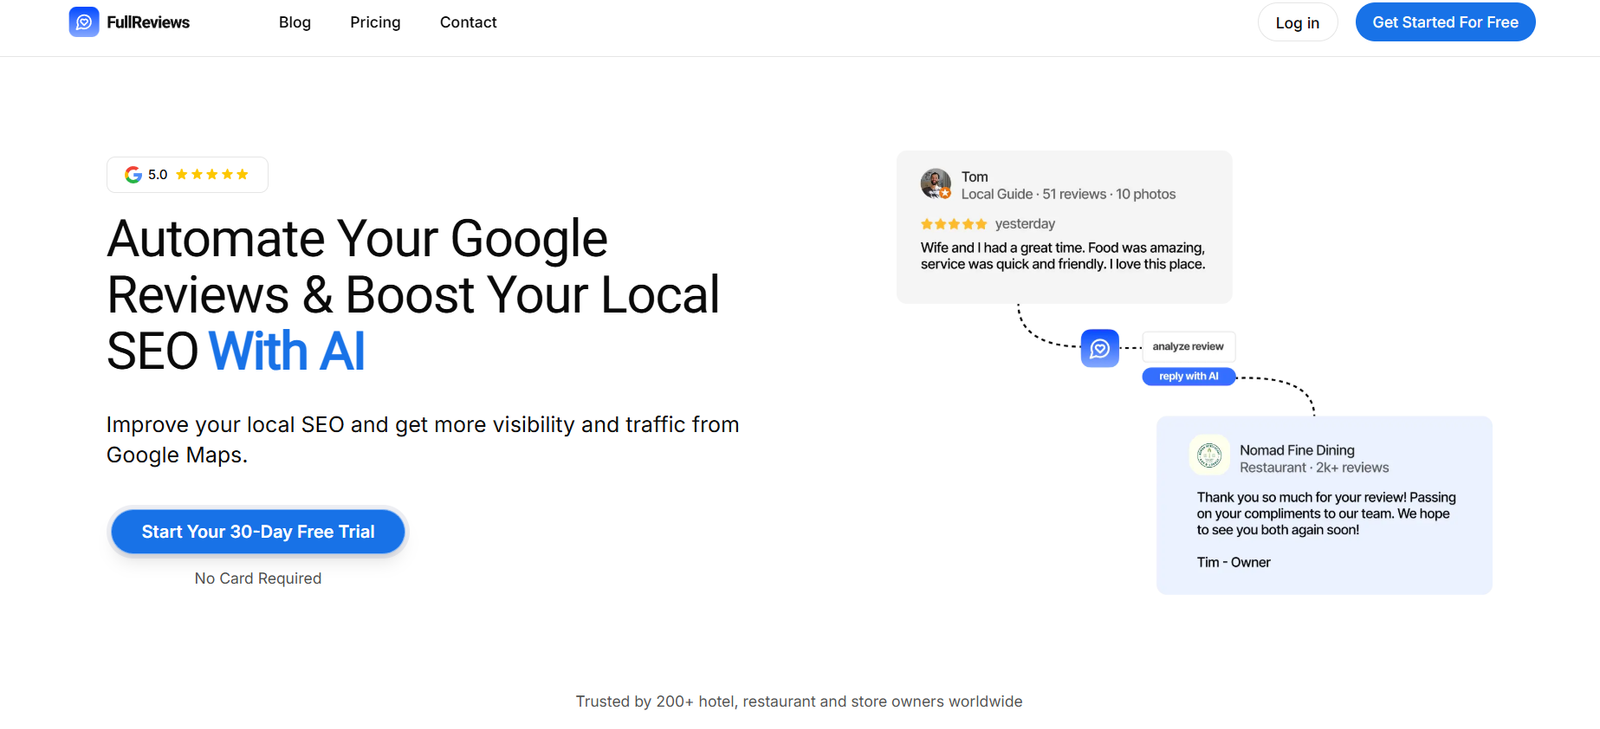Click the Nomad Fine Dining reply text
Viewport: 1600px width, 729px height.
[1325, 513]
